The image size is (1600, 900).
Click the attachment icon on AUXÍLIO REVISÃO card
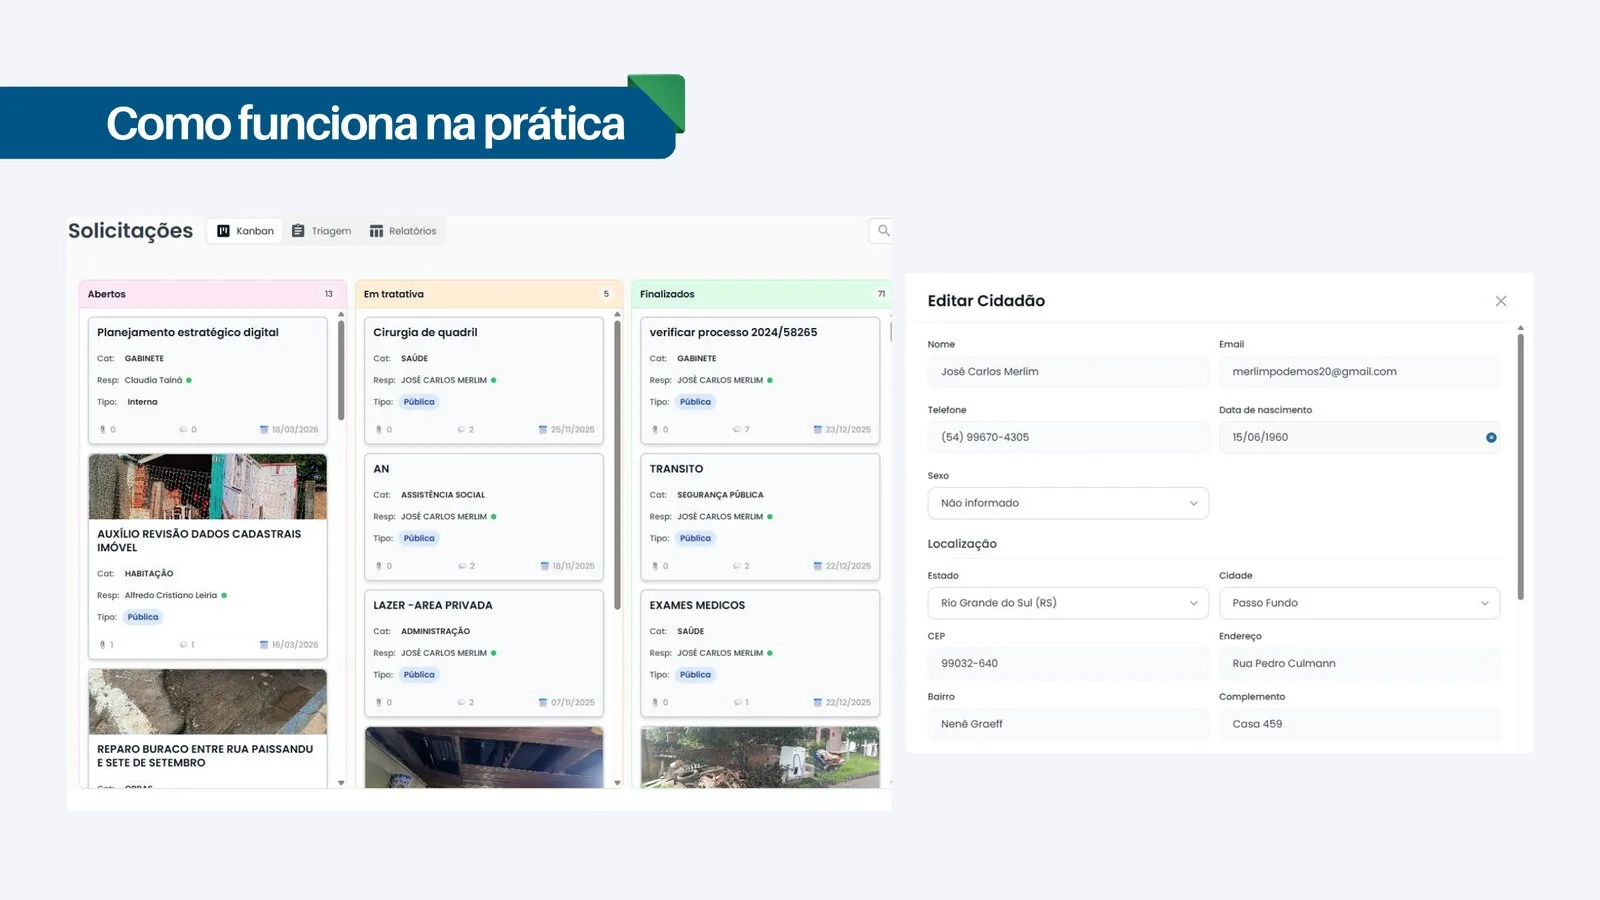pyautogui.click(x=103, y=645)
